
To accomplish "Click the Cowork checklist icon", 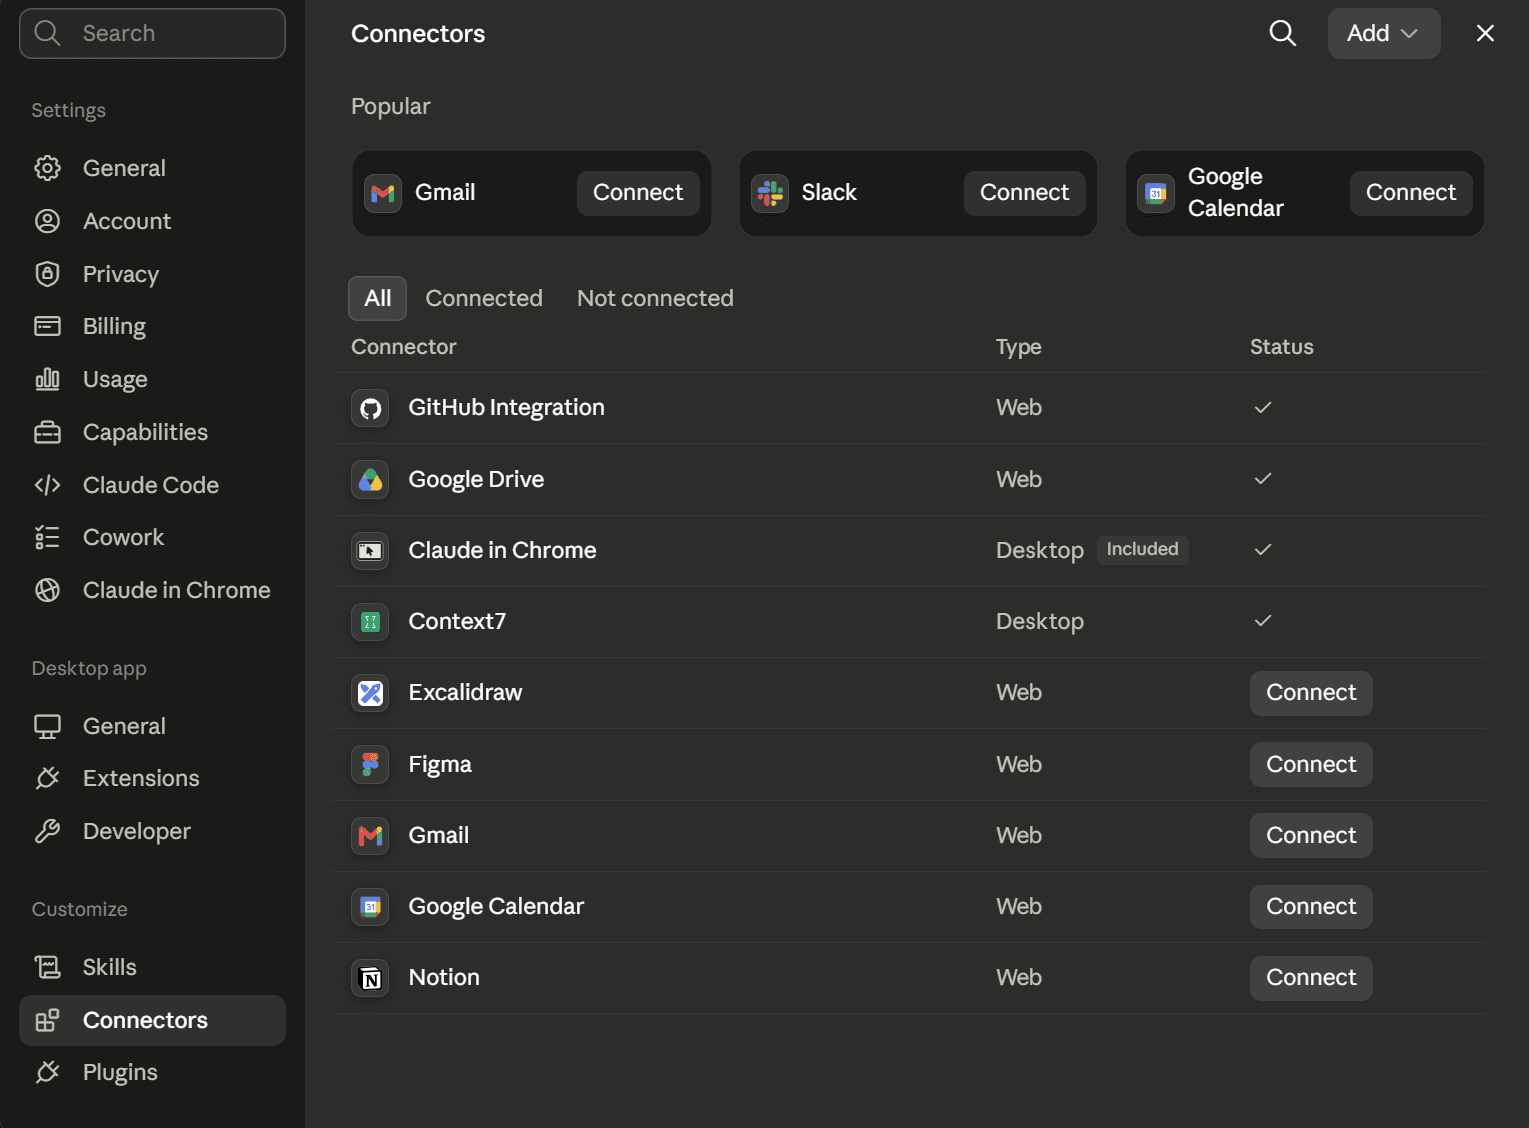I will pos(47,537).
